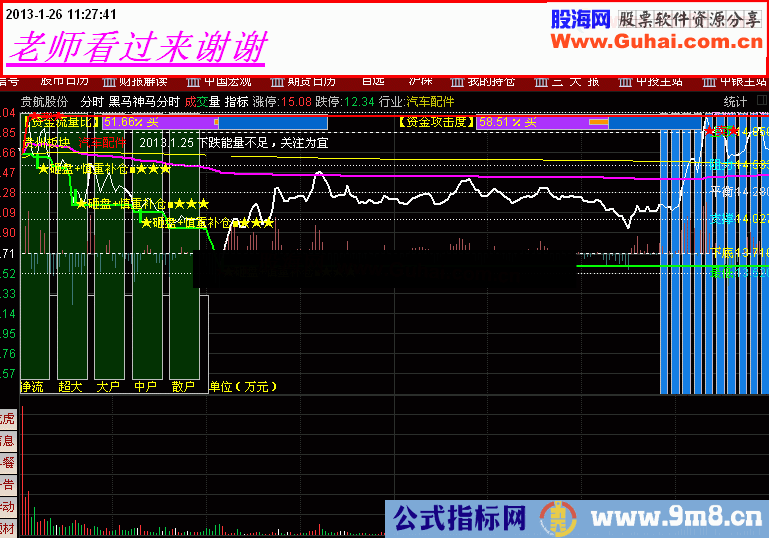The width and height of the screenshot is (769, 538).
Task: Click the tallest red volume bar at open
Action: pyautogui.click(x=23, y=472)
